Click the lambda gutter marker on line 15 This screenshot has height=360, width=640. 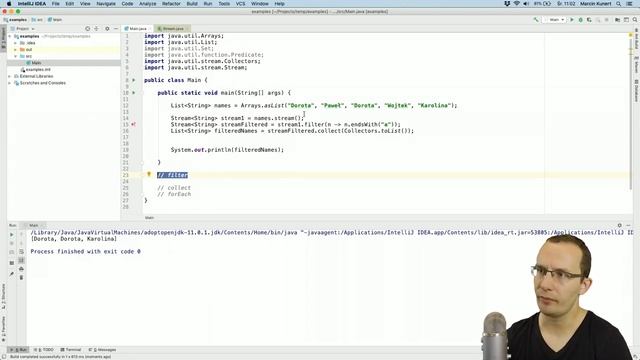133,124
